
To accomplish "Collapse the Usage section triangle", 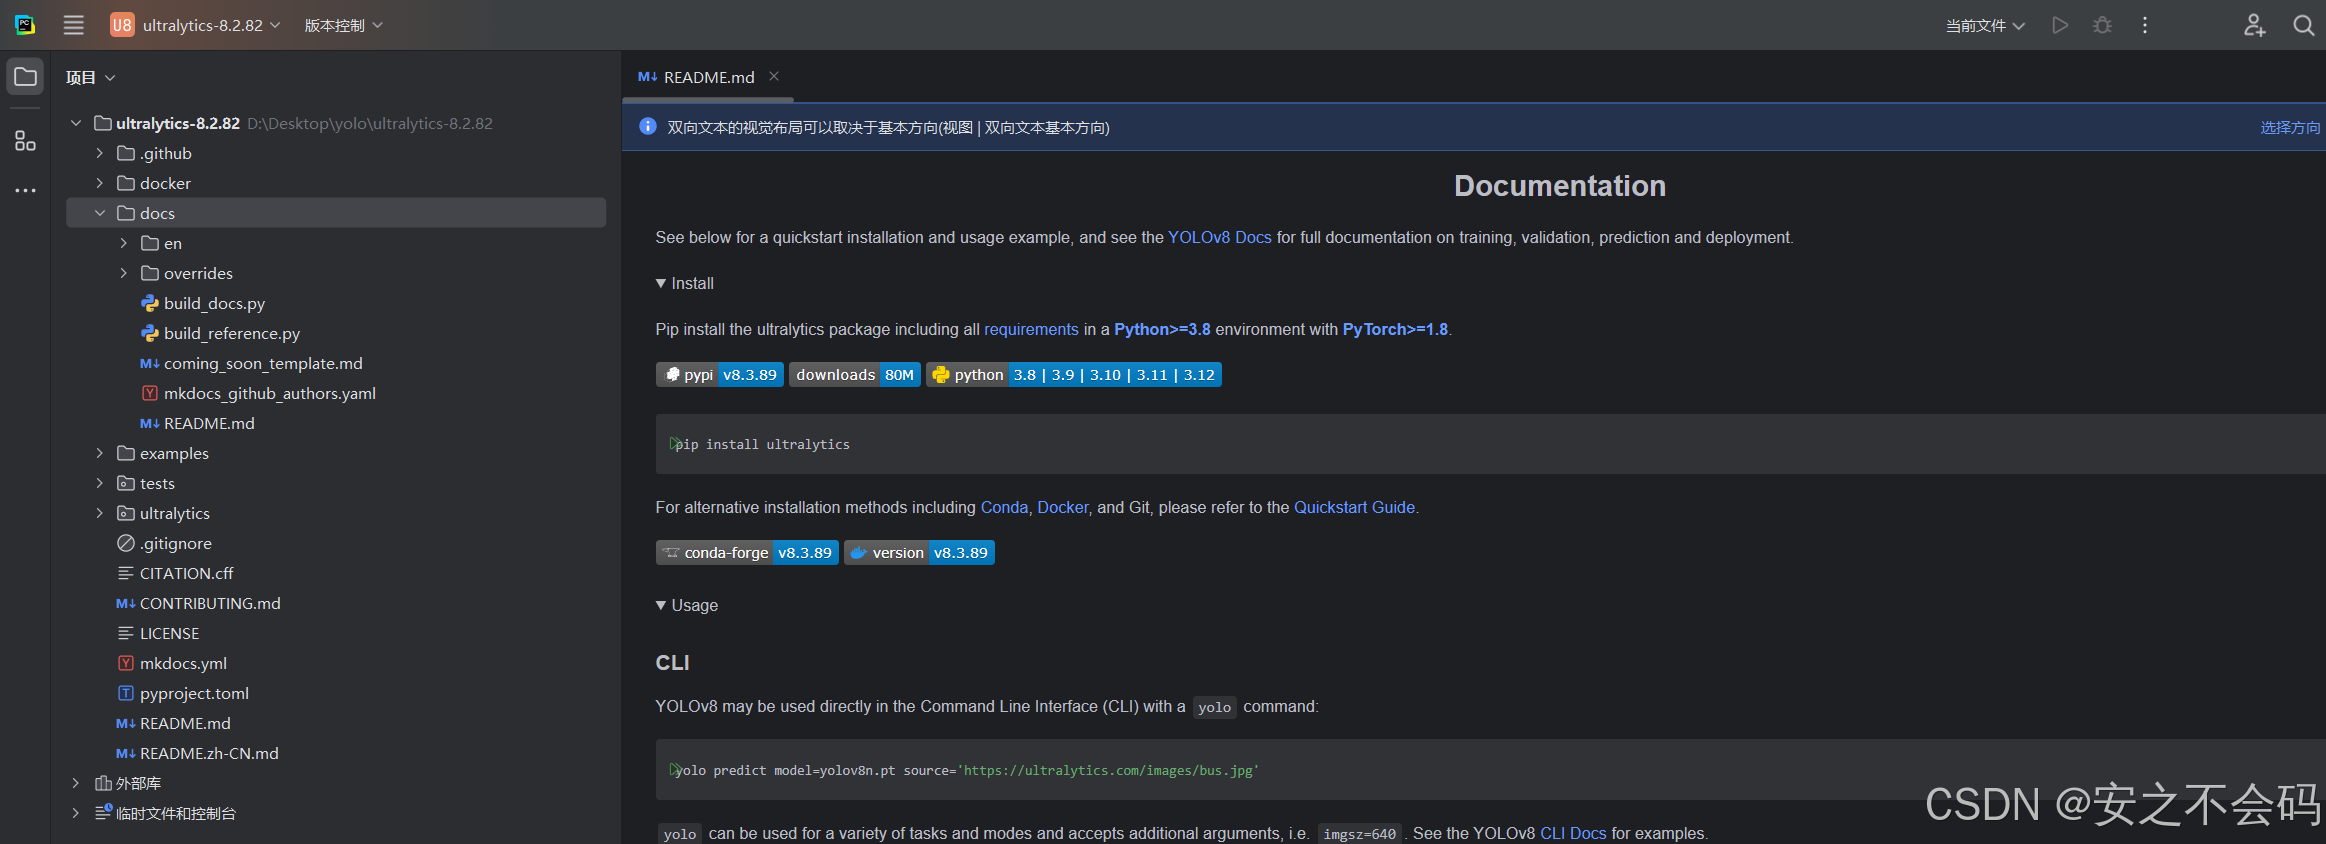I will coord(661,605).
